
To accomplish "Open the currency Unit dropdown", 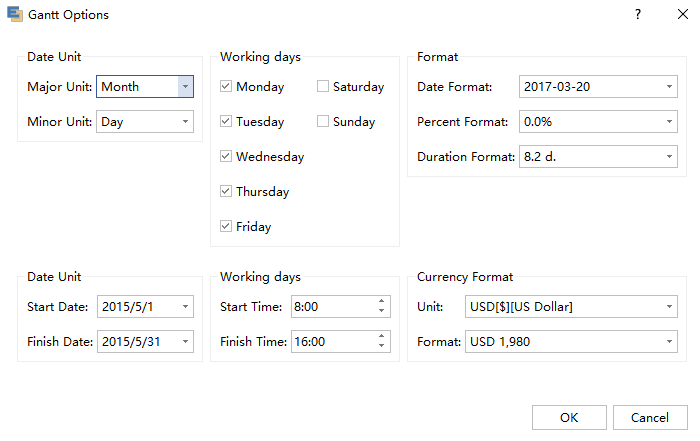I will click(668, 307).
